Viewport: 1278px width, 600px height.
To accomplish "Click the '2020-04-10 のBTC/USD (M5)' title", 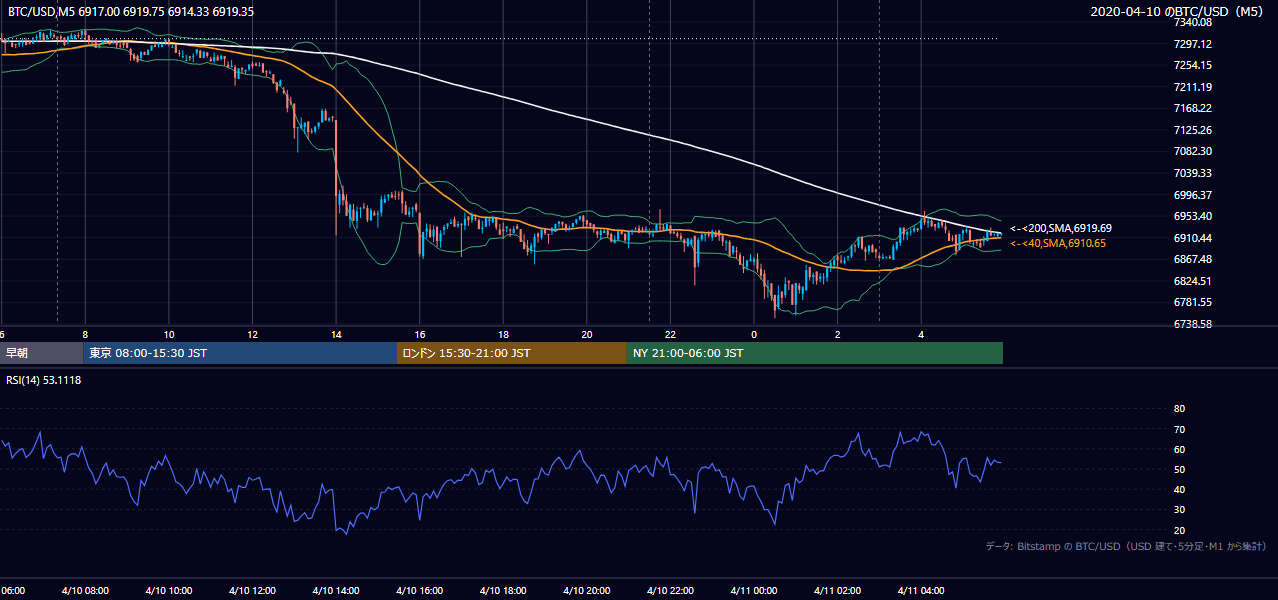I will point(1177,11).
